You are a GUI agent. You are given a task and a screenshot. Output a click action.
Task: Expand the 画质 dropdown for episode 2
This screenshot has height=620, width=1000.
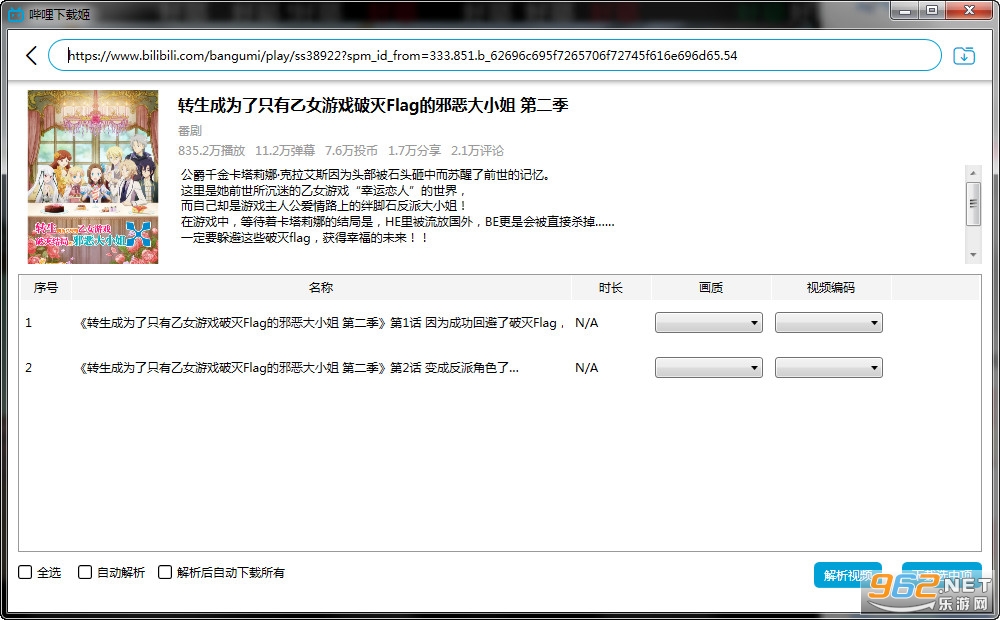click(709, 367)
